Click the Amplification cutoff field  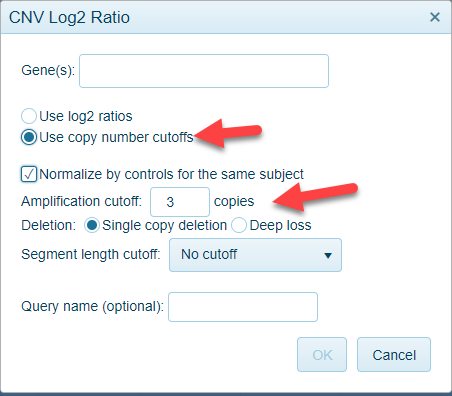[x=180, y=202]
